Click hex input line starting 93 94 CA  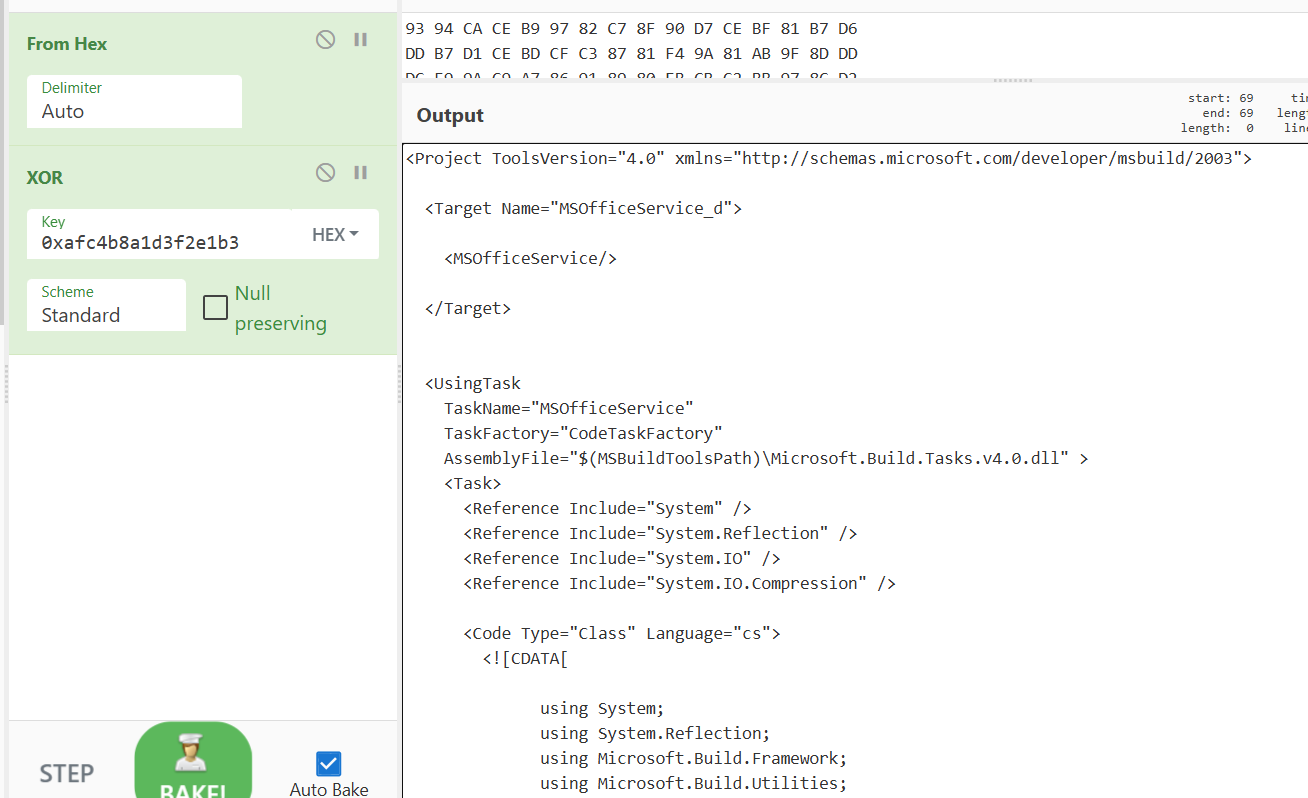pos(631,29)
